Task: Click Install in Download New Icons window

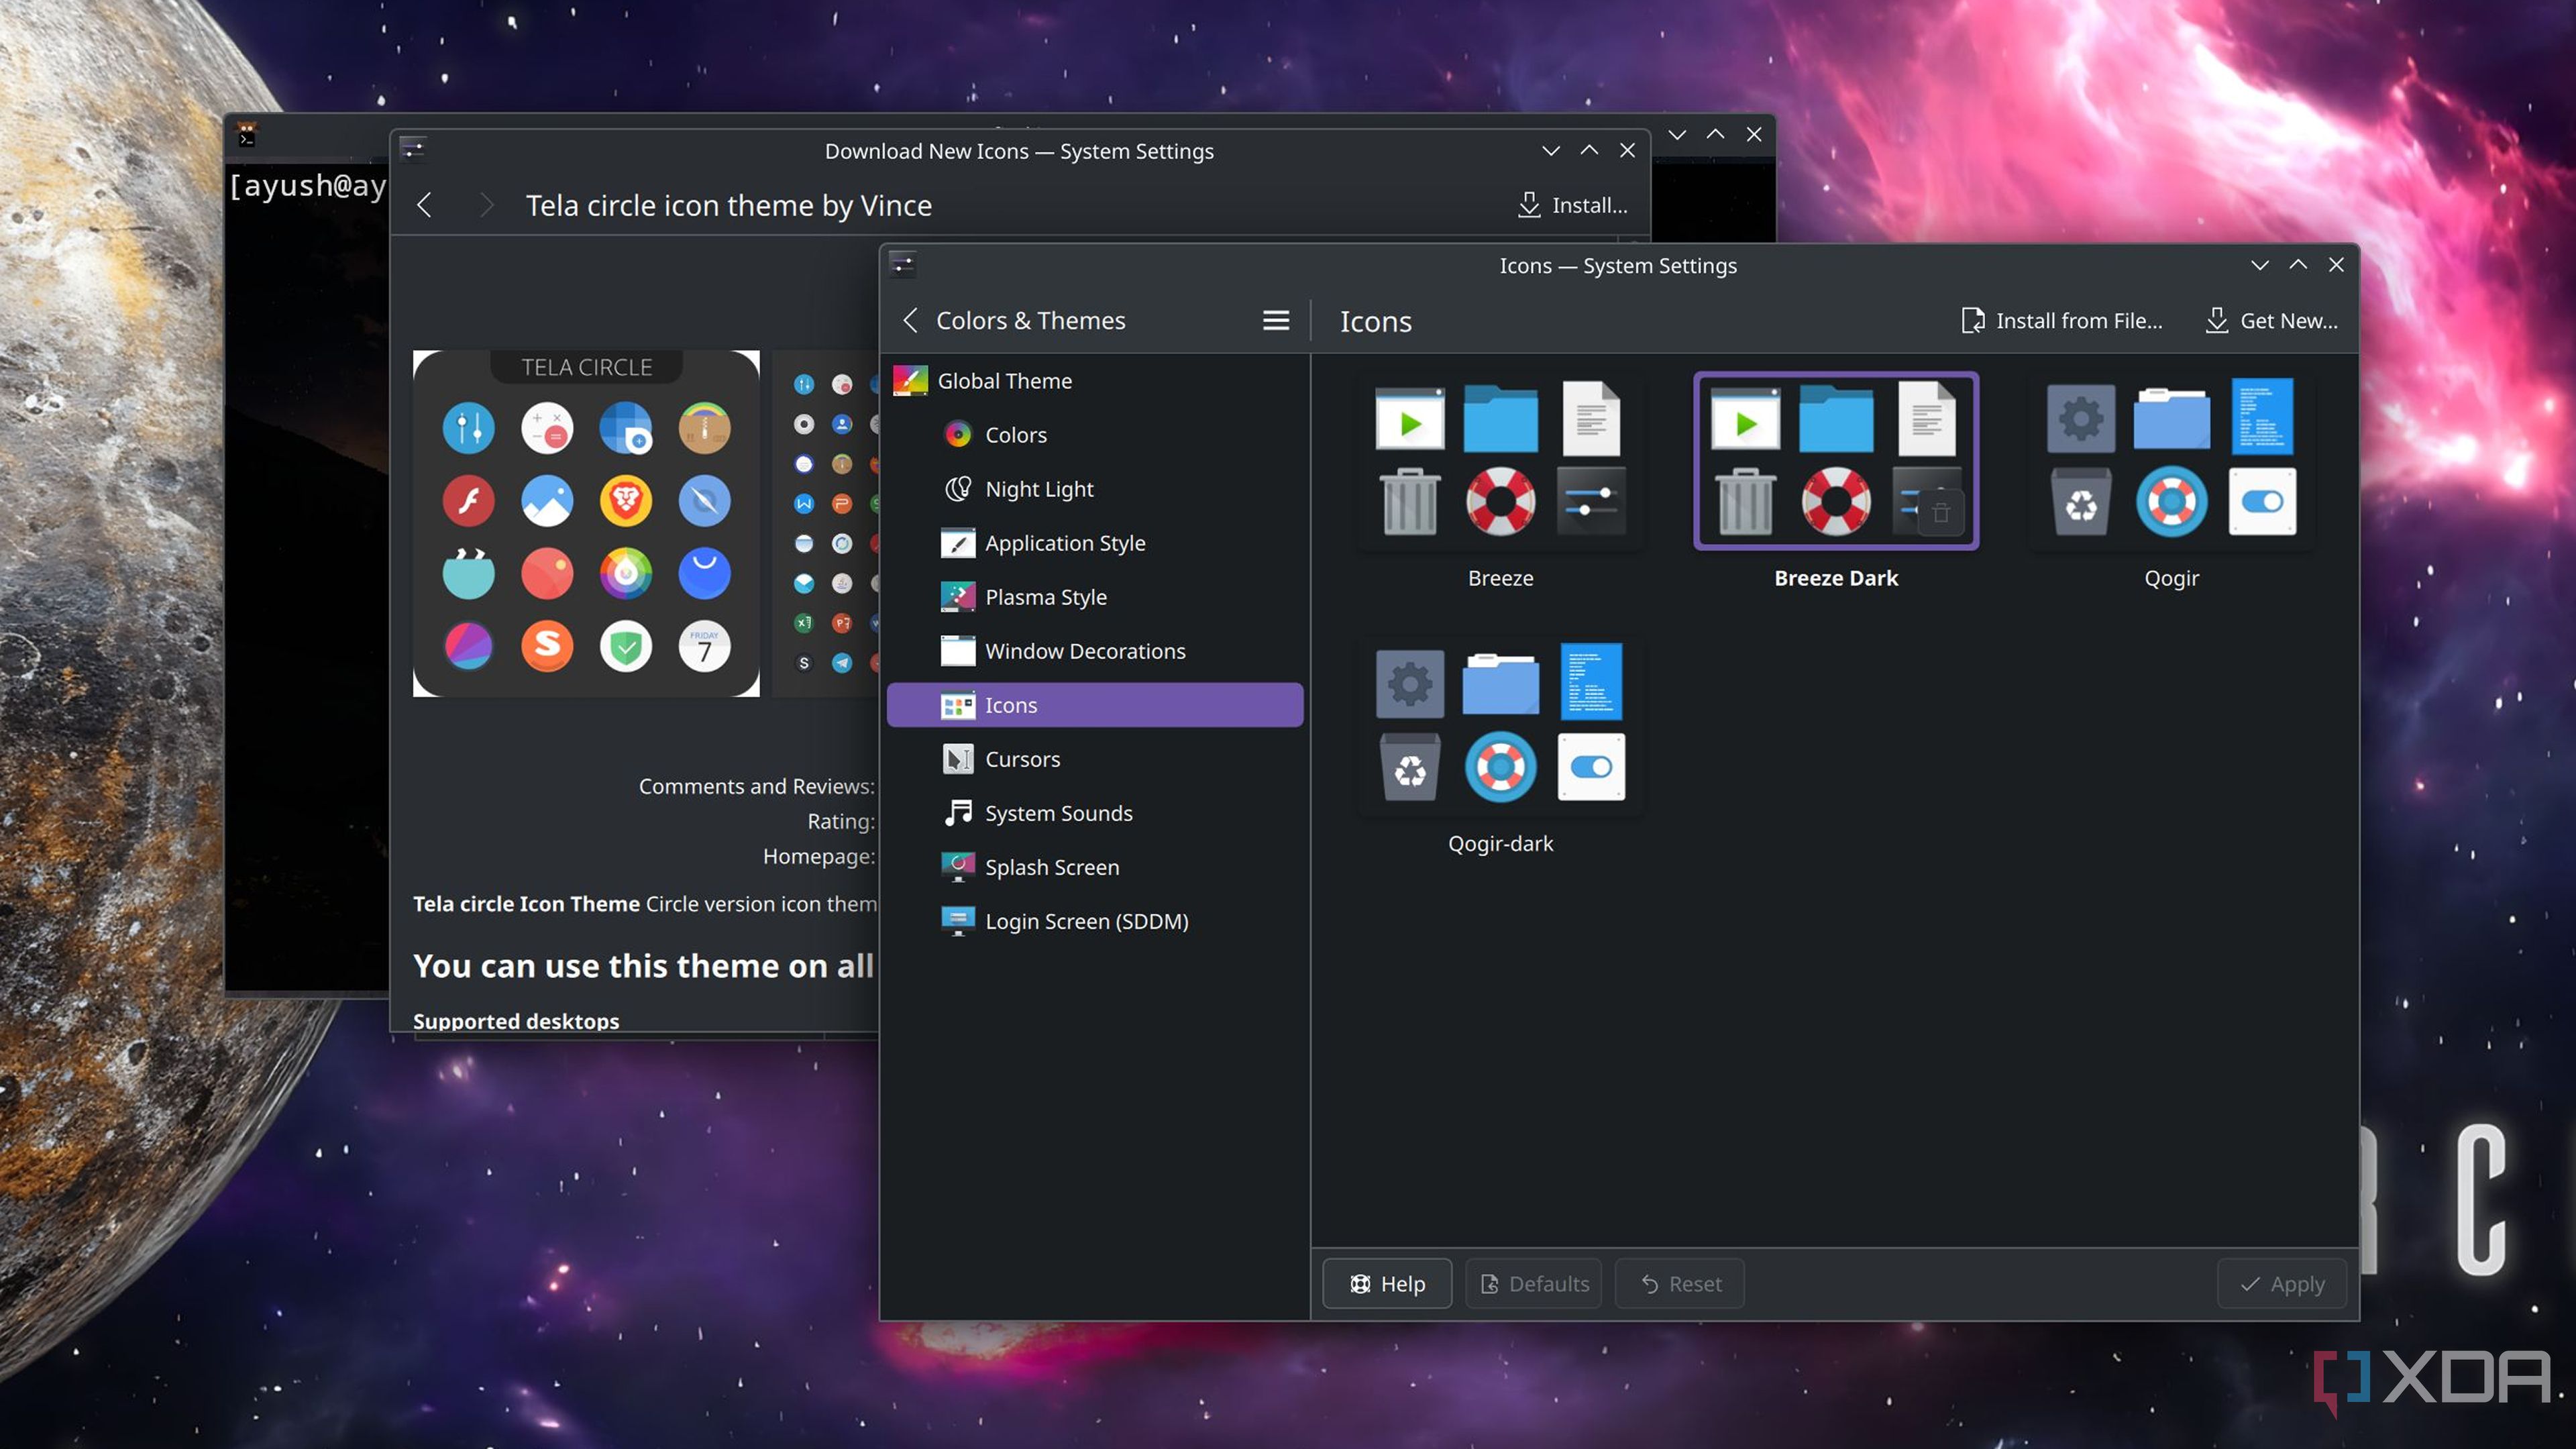Action: (1573, 206)
